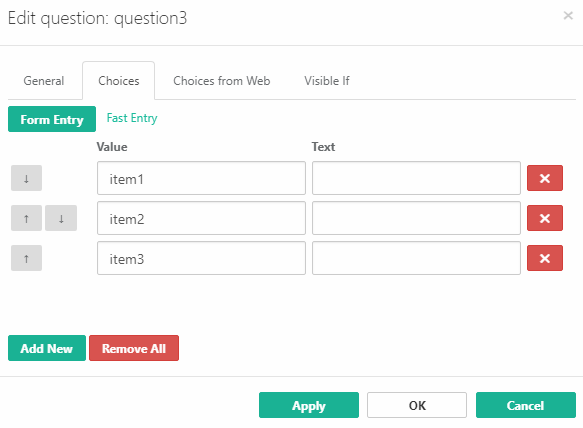Switch to the General tab

pos(44,81)
